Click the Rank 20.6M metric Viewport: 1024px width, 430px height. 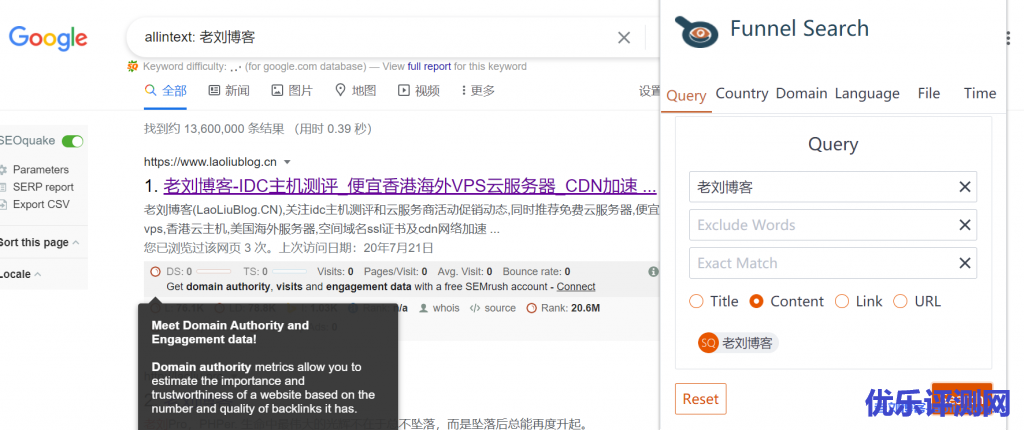click(563, 308)
